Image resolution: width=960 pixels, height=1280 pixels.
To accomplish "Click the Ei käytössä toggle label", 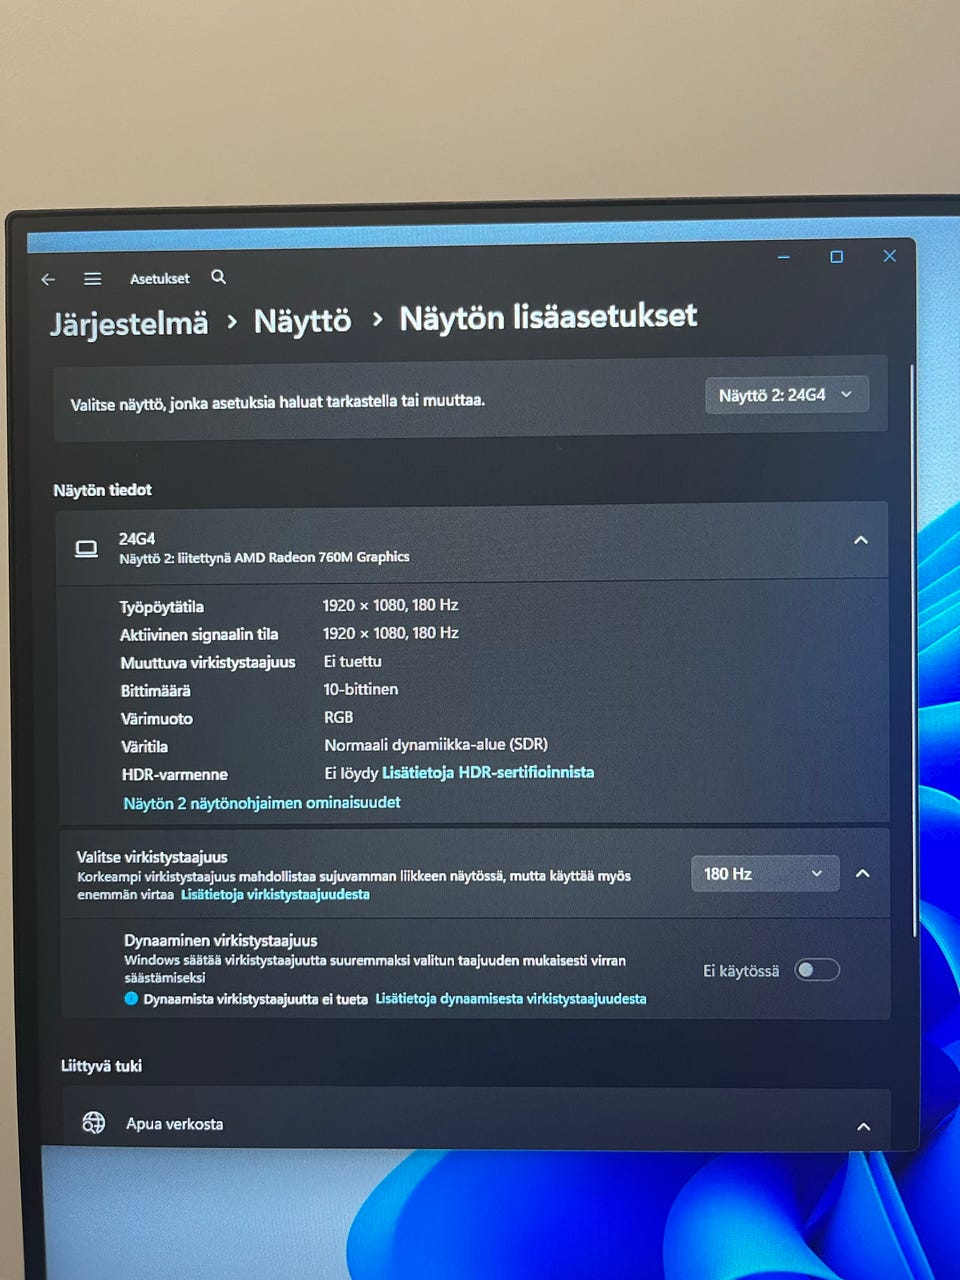I will coord(741,971).
